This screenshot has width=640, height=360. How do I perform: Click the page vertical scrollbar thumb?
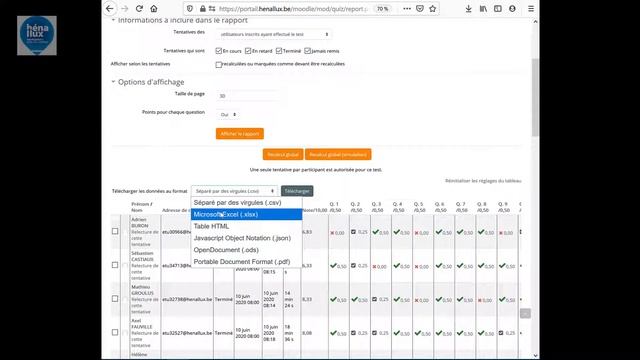pos(535,97)
